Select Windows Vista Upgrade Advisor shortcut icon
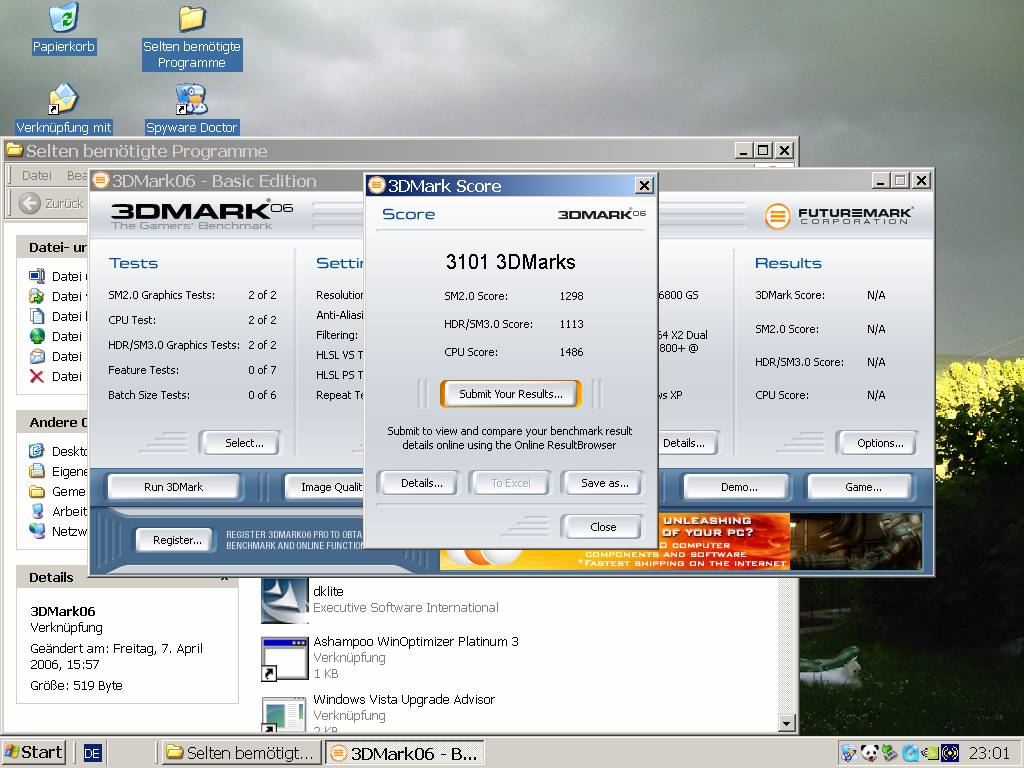 tap(284, 714)
